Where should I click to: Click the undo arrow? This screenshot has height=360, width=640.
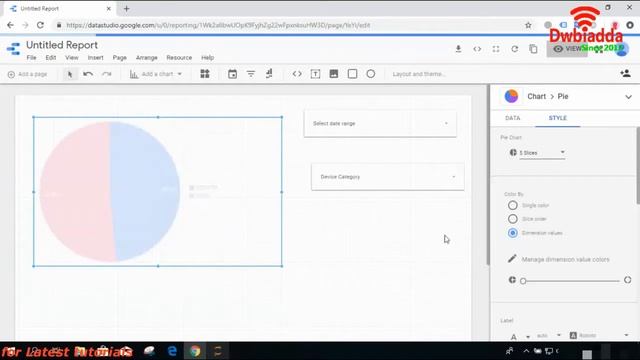[88, 74]
